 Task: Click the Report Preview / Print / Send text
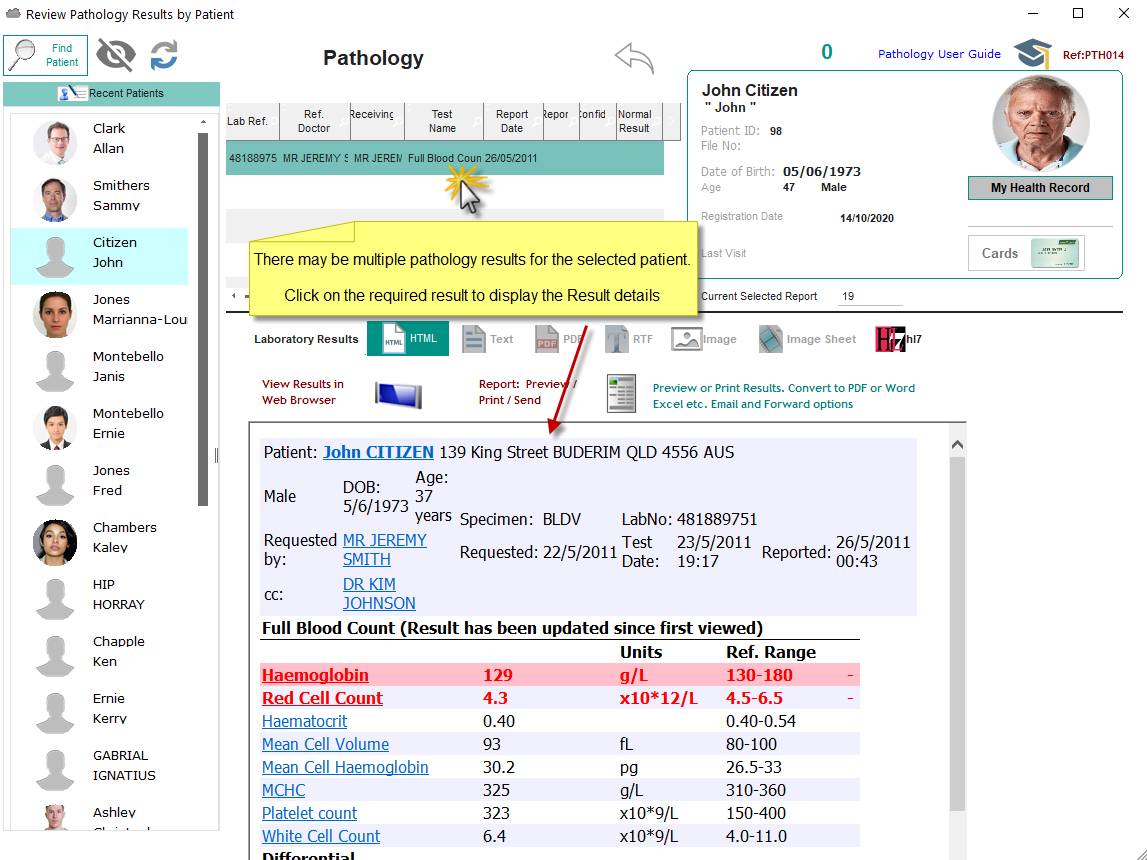[x=527, y=392]
